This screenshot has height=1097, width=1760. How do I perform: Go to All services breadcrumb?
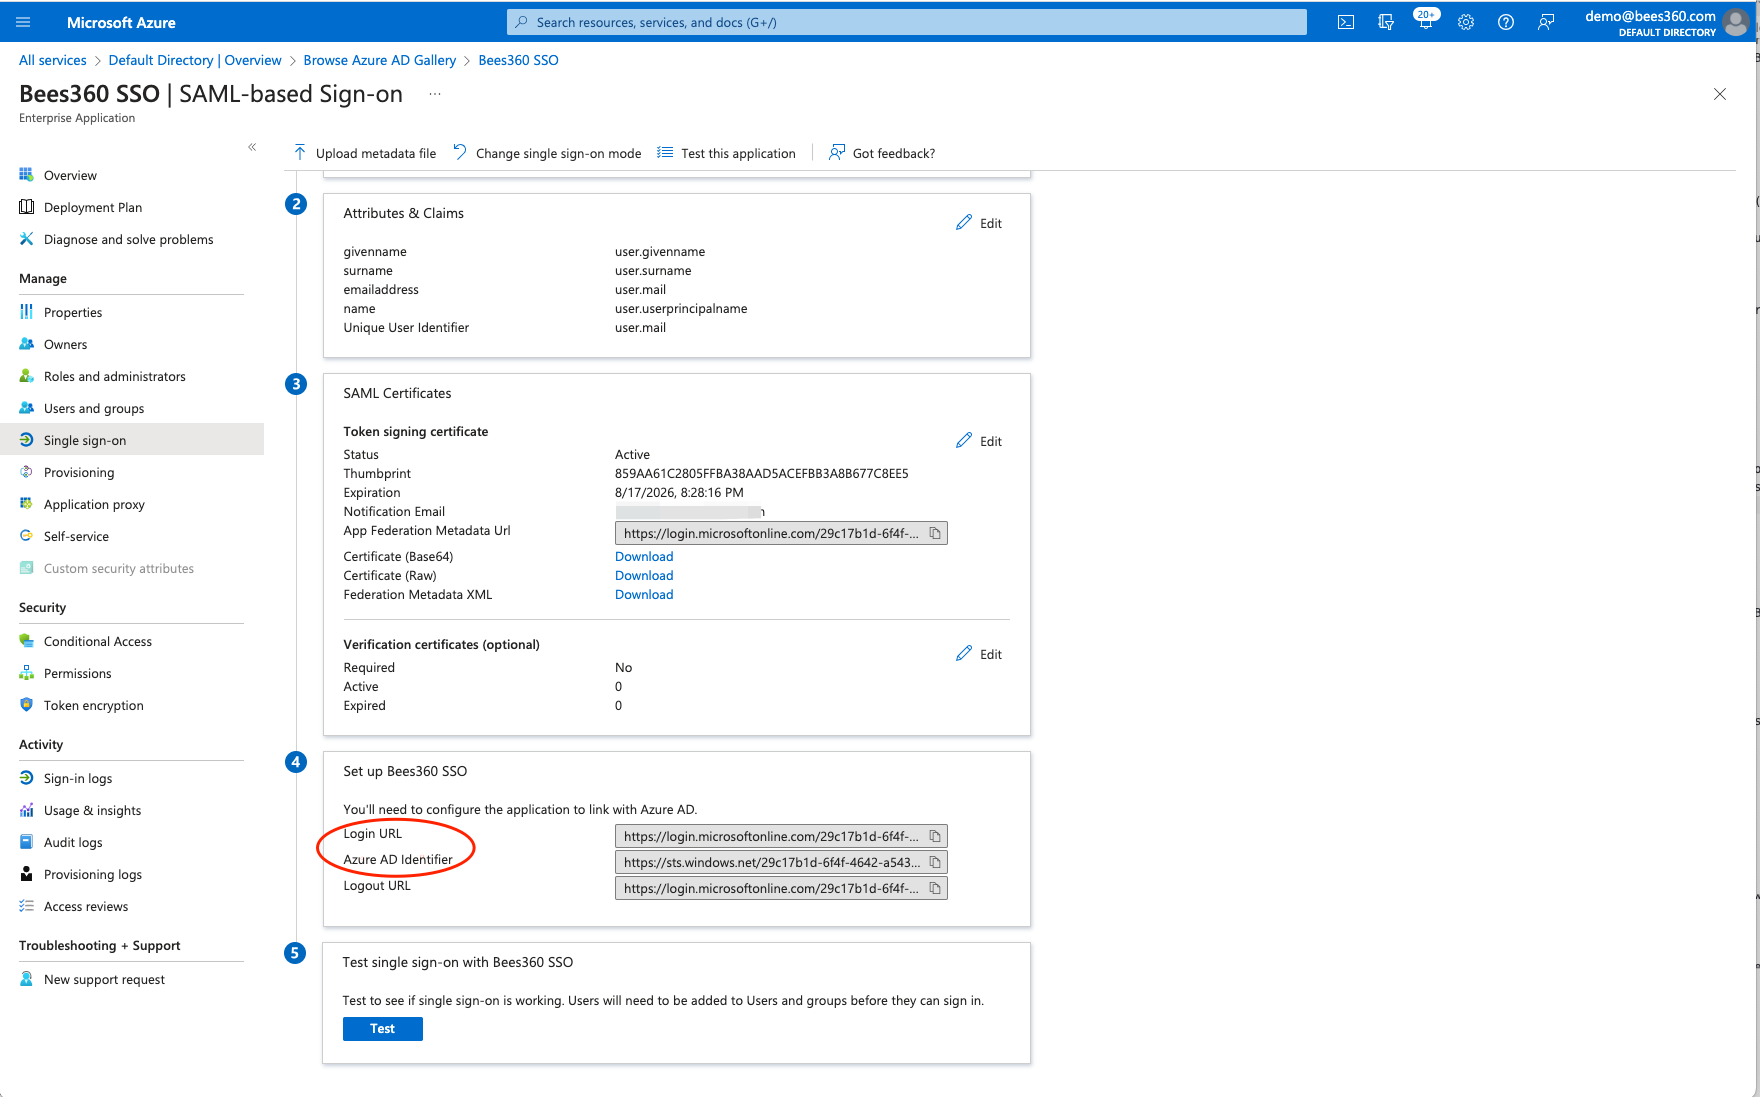[53, 60]
